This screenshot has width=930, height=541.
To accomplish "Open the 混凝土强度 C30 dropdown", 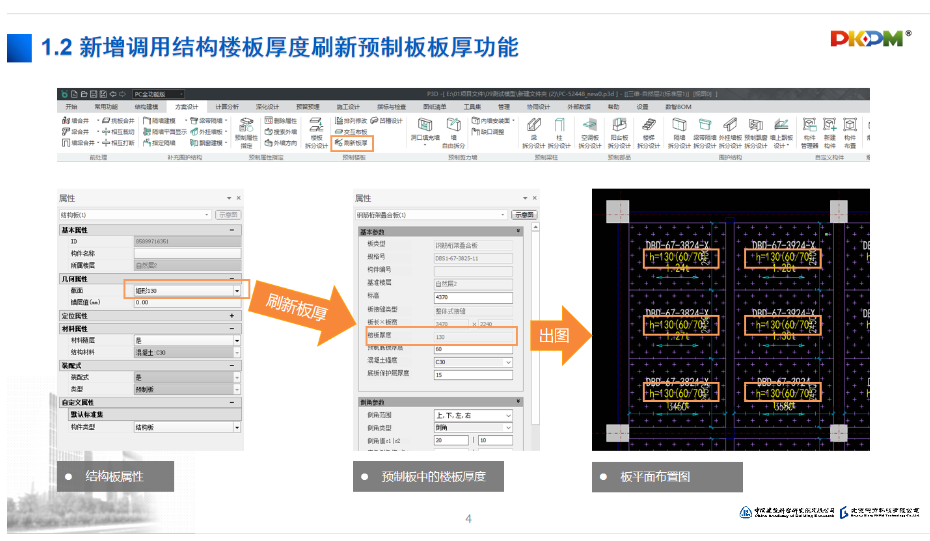I will pos(473,362).
